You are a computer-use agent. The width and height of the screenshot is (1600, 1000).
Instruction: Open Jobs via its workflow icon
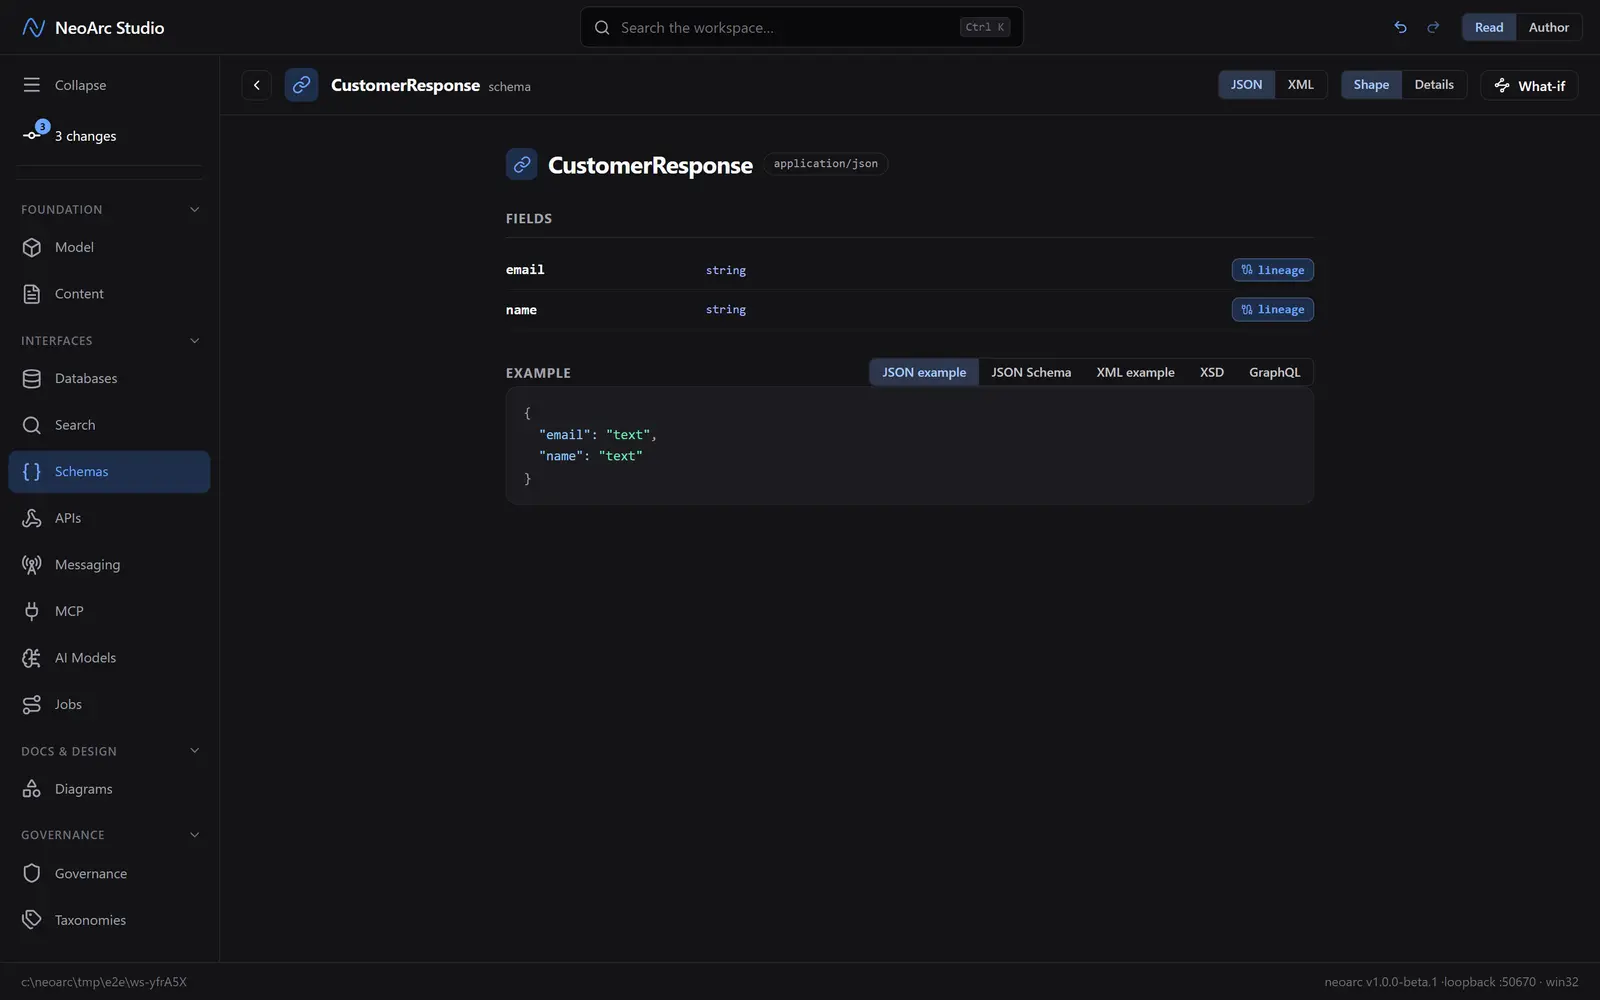[x=32, y=704]
